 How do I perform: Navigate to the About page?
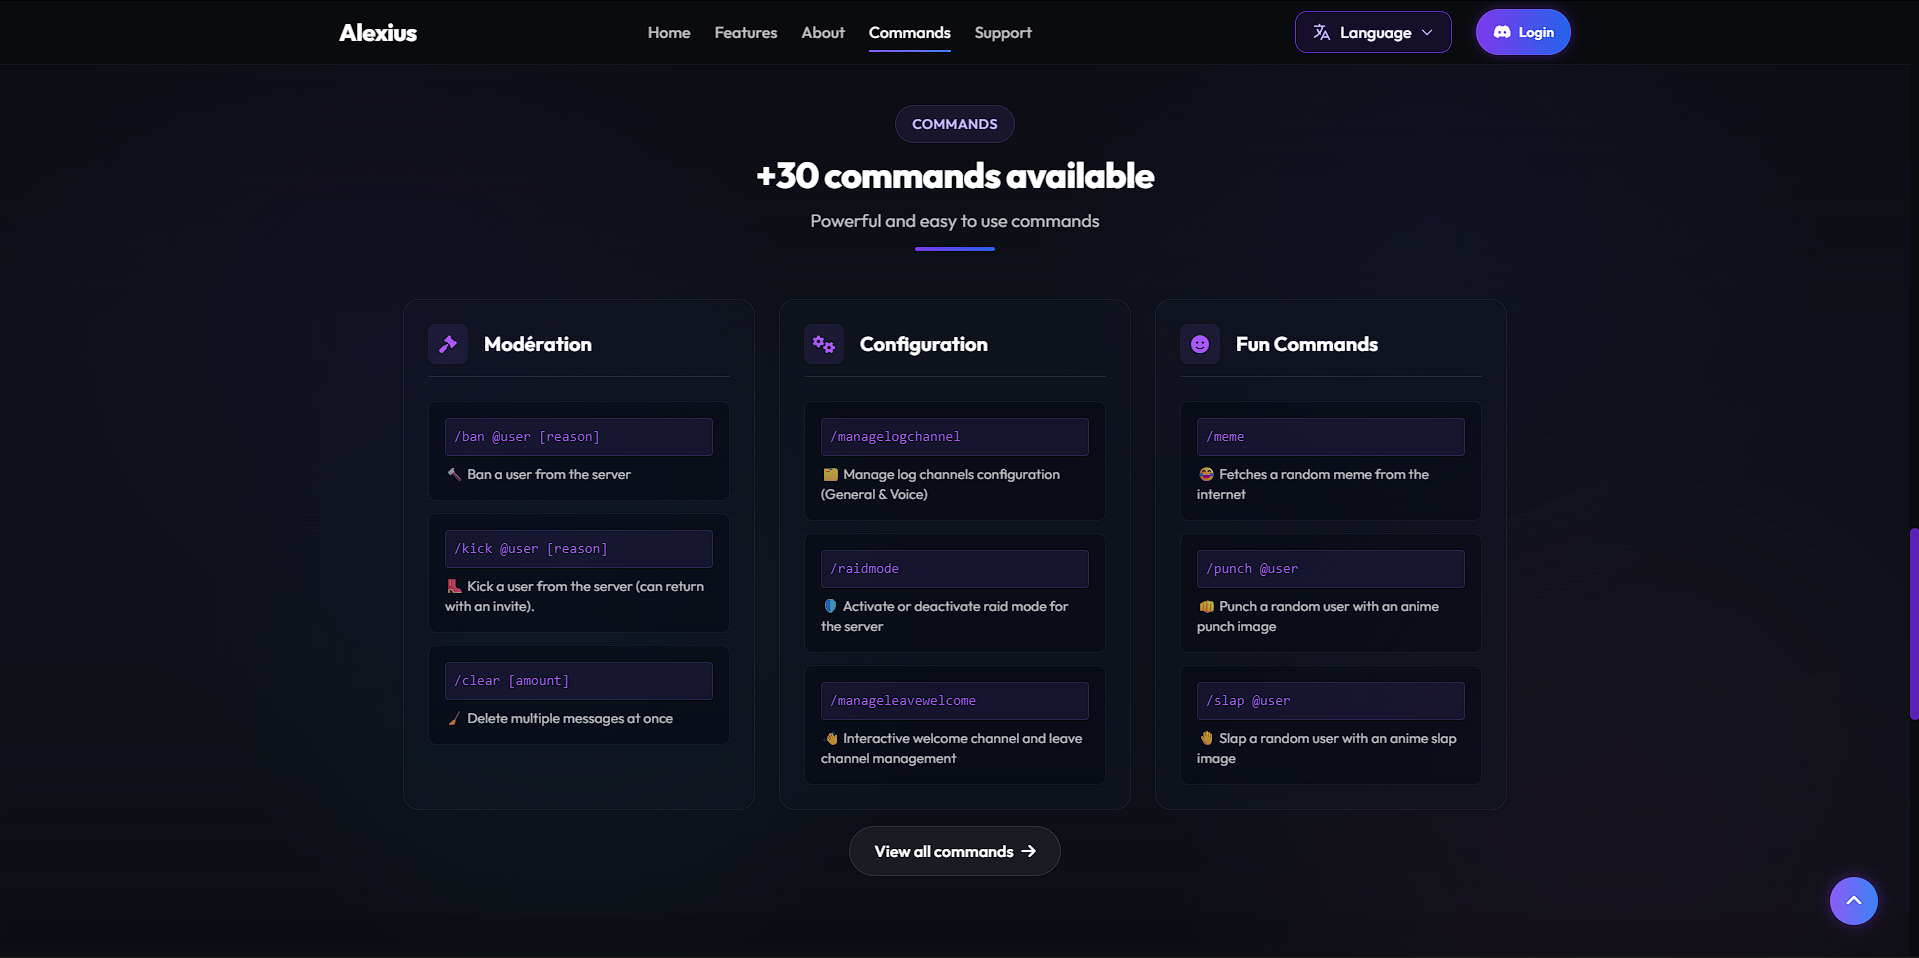(x=822, y=32)
